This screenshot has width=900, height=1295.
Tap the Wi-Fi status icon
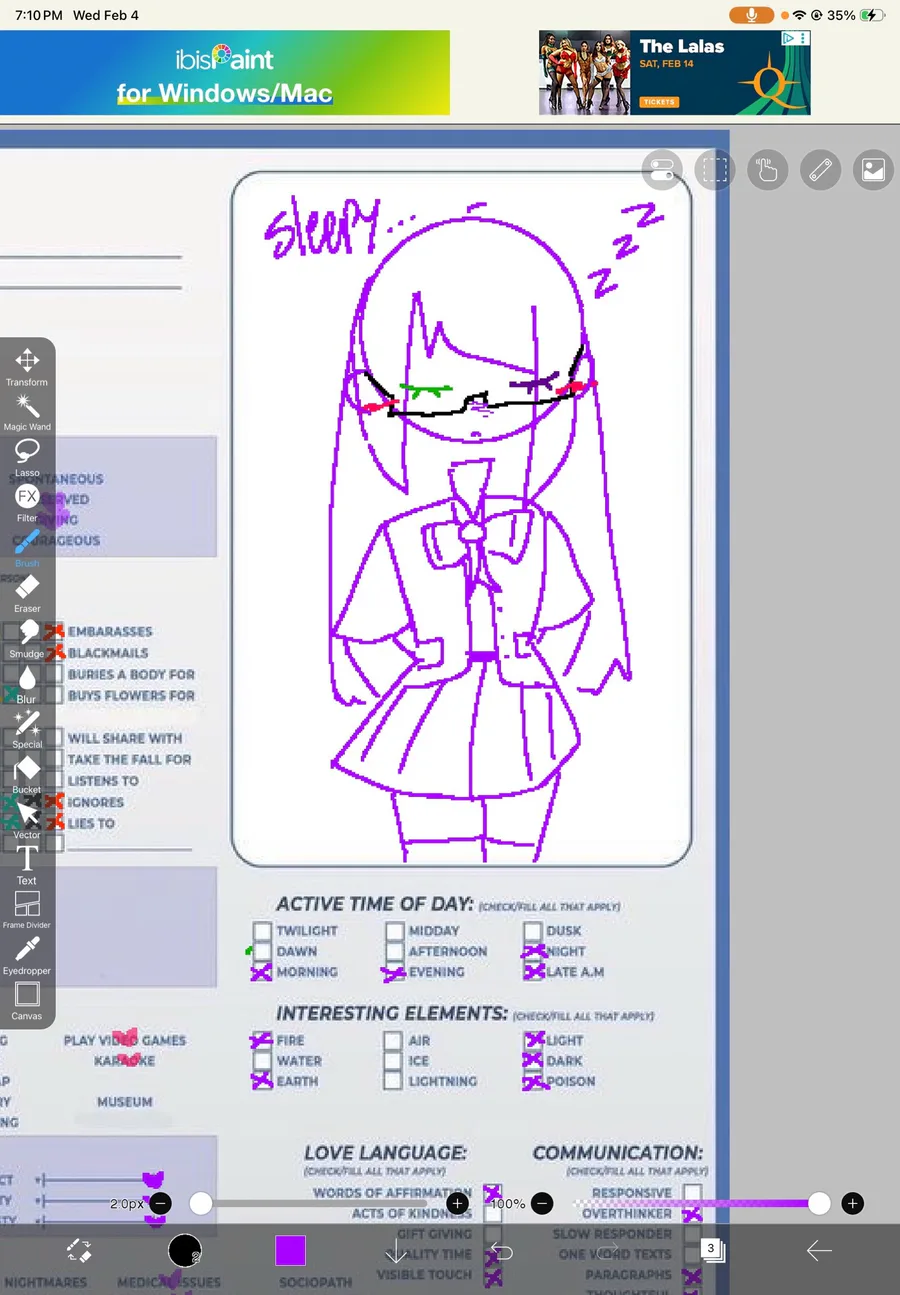(x=800, y=15)
